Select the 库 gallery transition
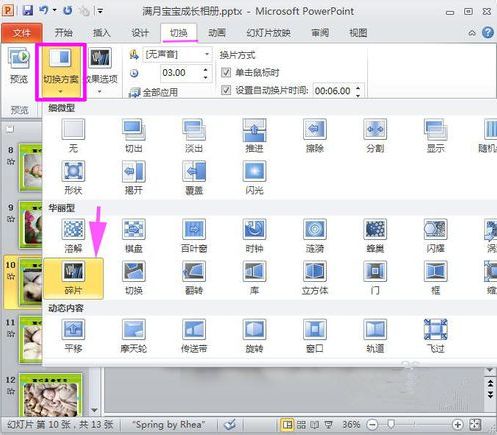The height and width of the screenshot is (435, 497). (x=254, y=278)
